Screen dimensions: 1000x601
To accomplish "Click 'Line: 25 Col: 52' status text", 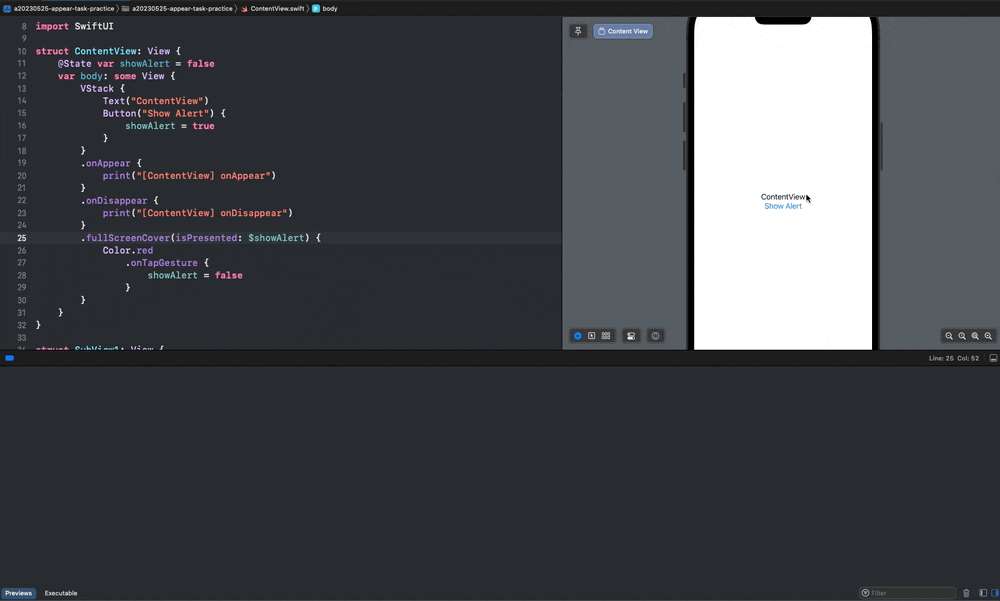I will tap(953, 358).
